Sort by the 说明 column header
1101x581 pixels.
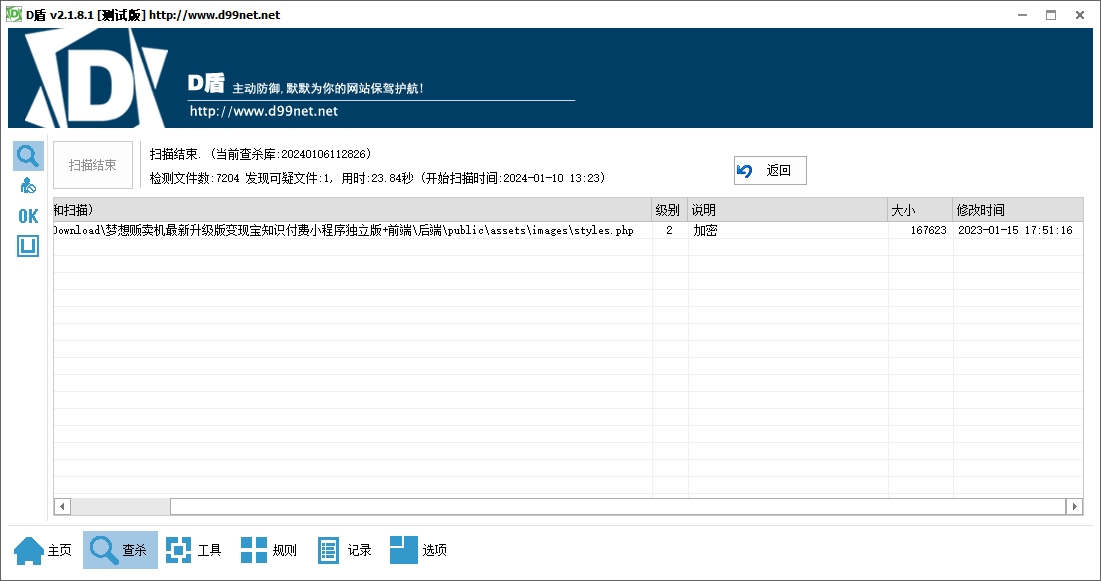(787, 210)
